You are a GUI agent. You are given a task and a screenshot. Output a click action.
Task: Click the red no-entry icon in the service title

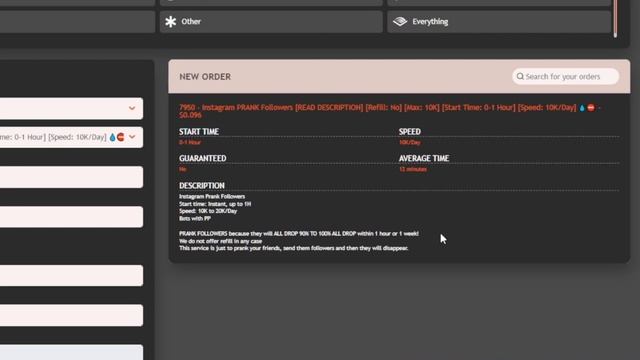591,108
